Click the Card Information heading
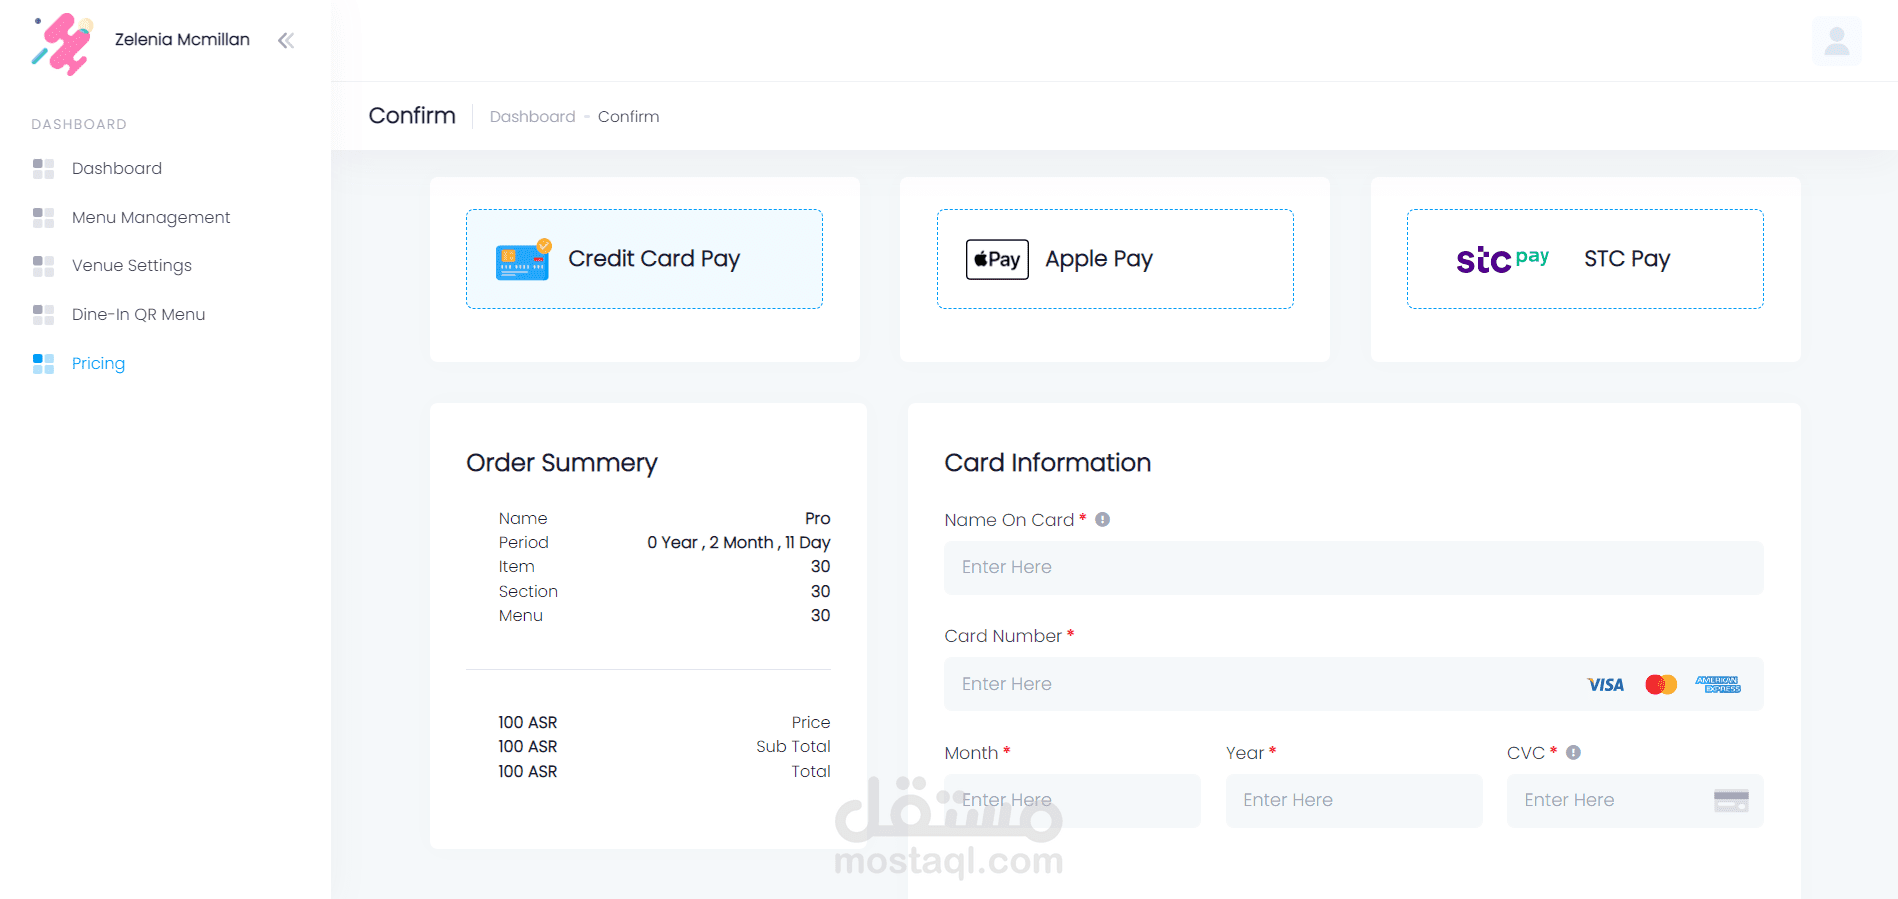 1047,463
